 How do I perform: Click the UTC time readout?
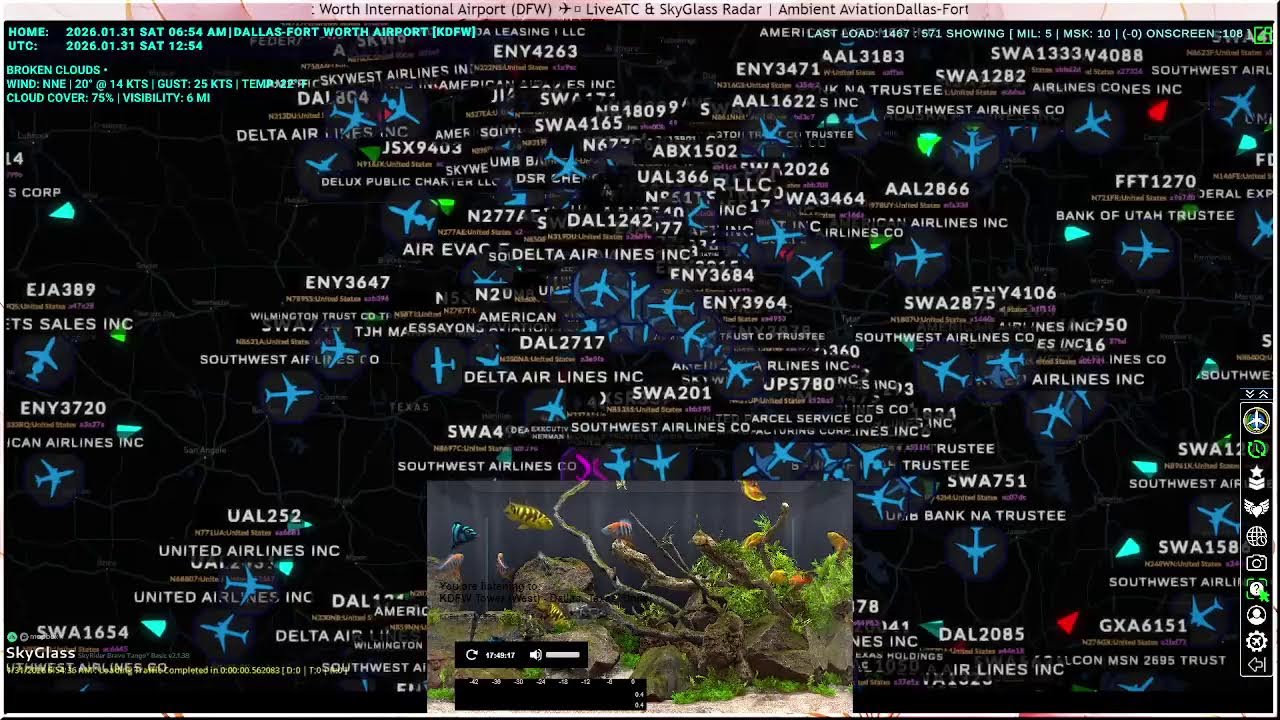point(105,46)
